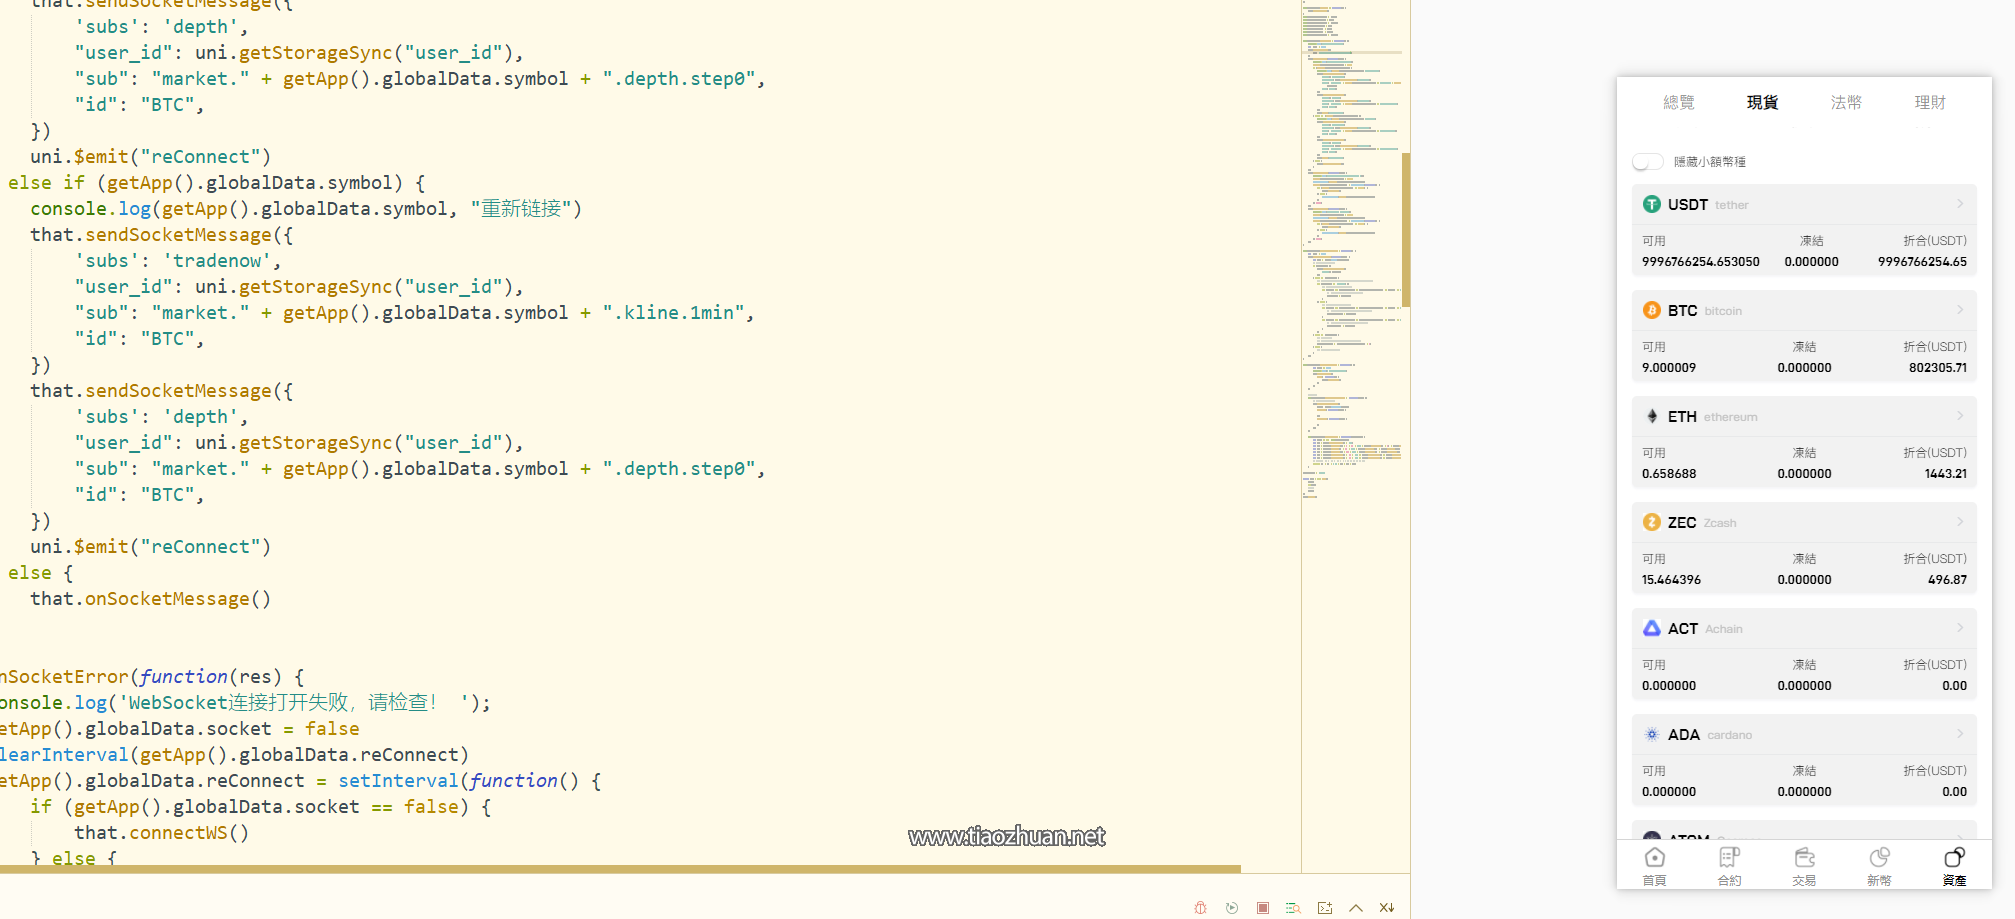The height and width of the screenshot is (919, 2015).
Task: Select the 理財 tab
Action: [1930, 102]
